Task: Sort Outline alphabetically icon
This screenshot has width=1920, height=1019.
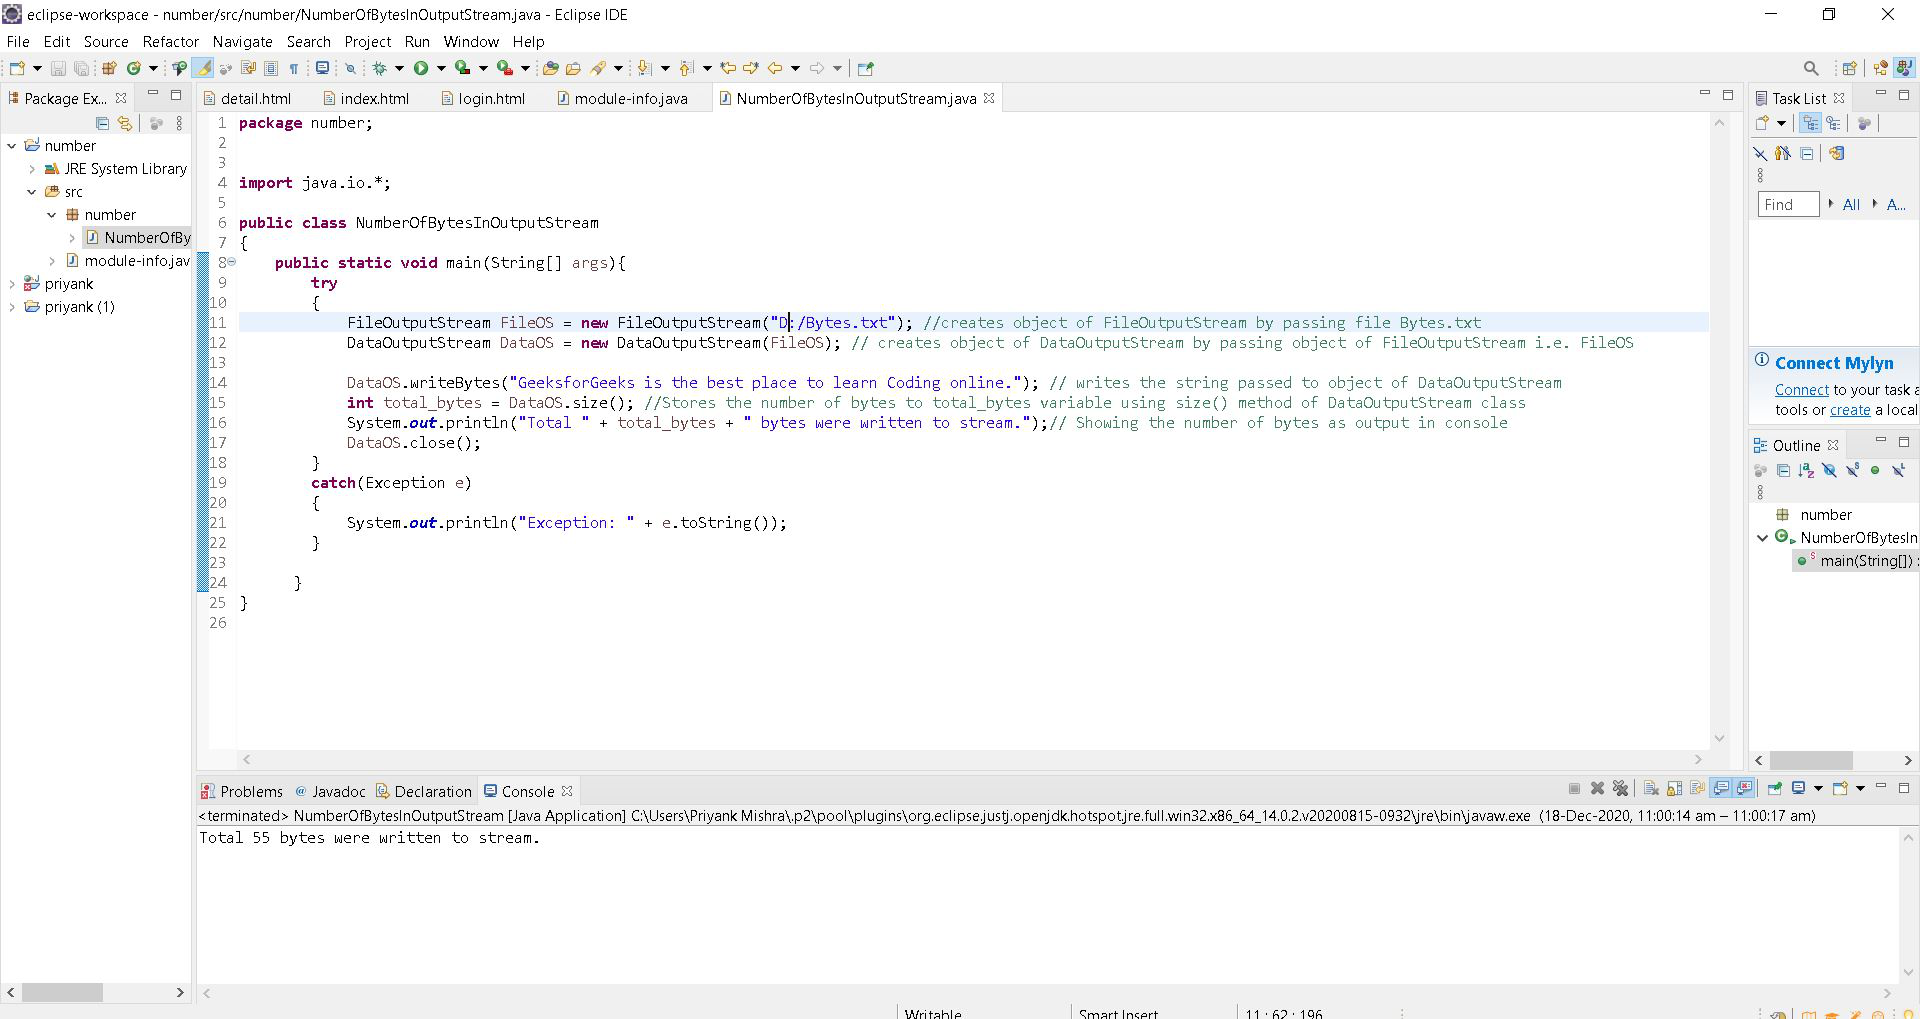Action: [x=1806, y=470]
